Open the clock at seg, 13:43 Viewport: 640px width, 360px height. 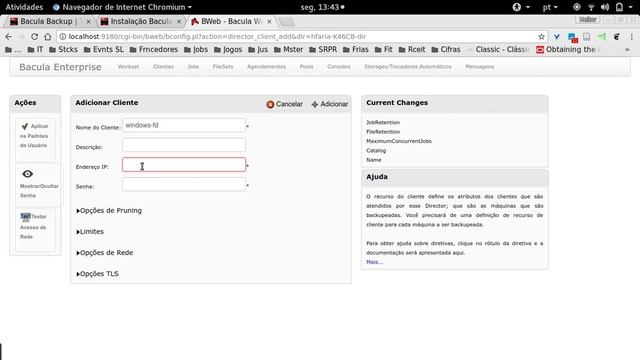[x=322, y=7]
